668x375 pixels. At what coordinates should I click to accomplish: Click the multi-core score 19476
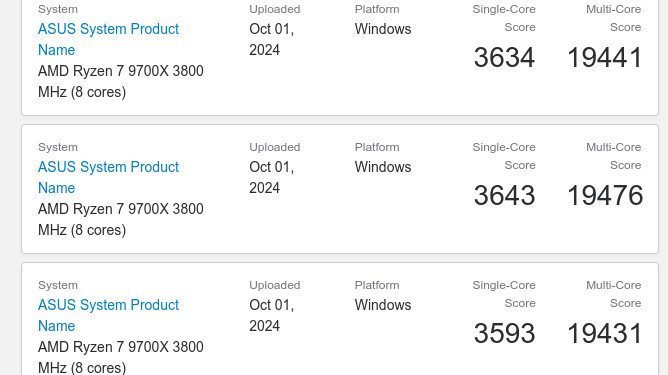605,195
